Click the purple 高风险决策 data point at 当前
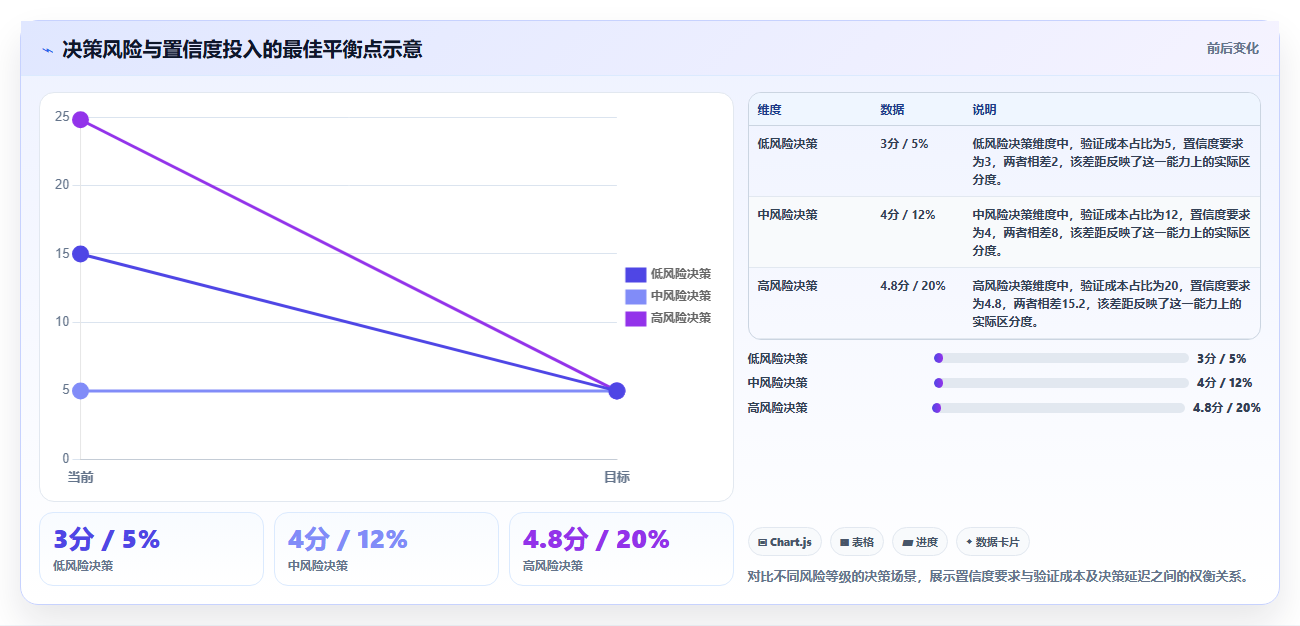 tap(80, 119)
